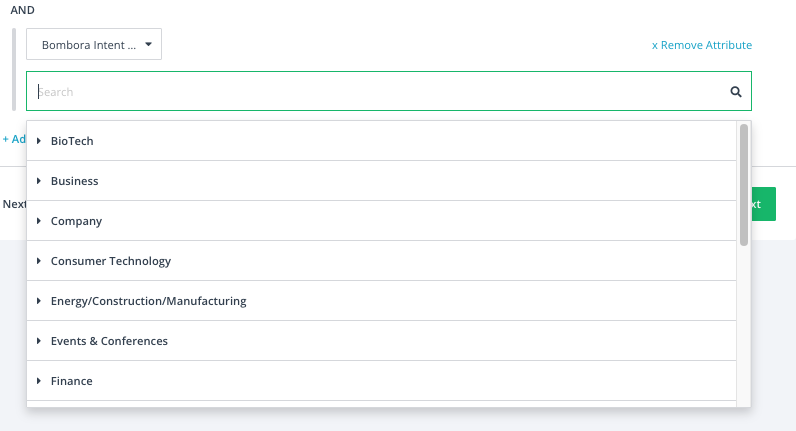This screenshot has height=431, width=796.
Task: Select the Consumer Technology item
Action: click(381, 261)
